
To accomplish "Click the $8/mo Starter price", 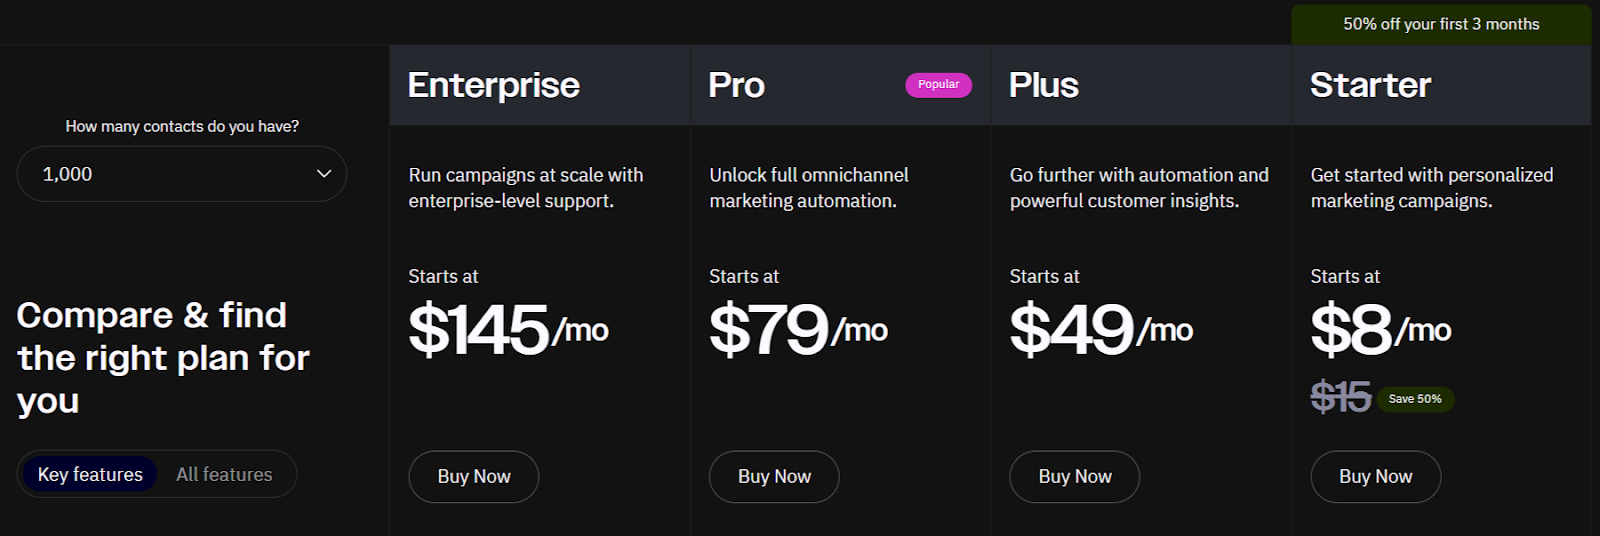I will click(x=1381, y=329).
